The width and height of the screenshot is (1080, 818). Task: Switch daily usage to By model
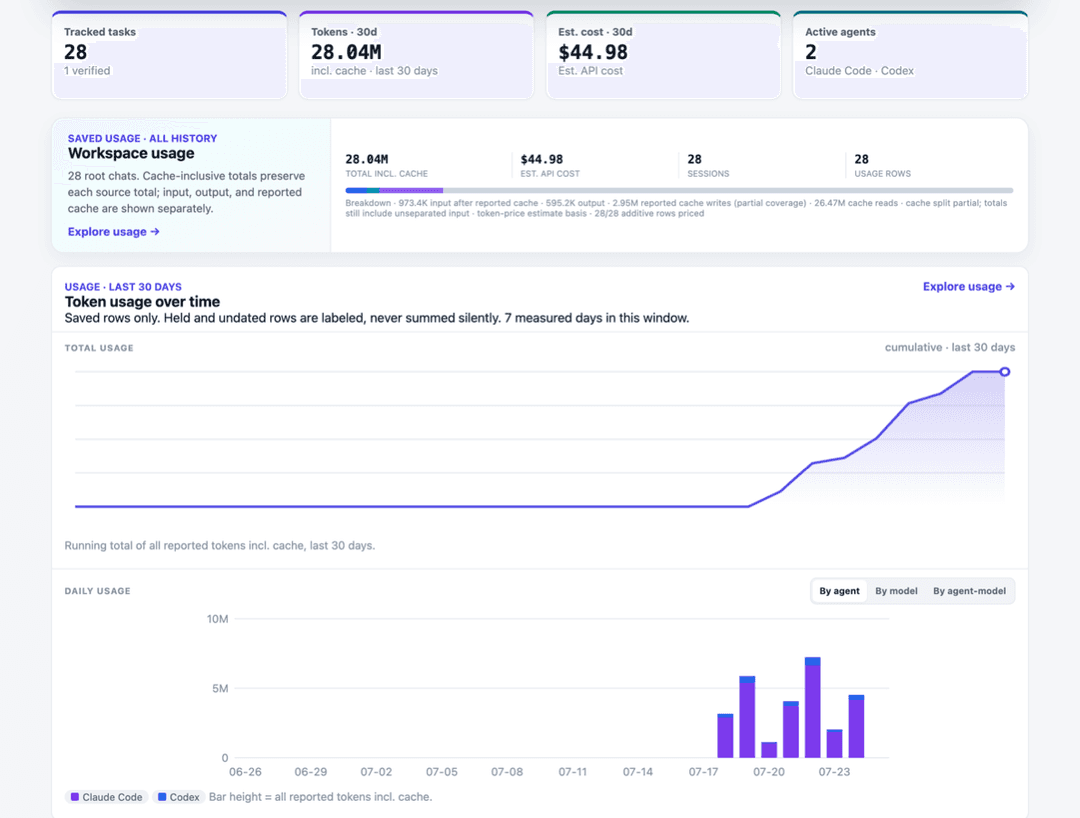(x=896, y=591)
